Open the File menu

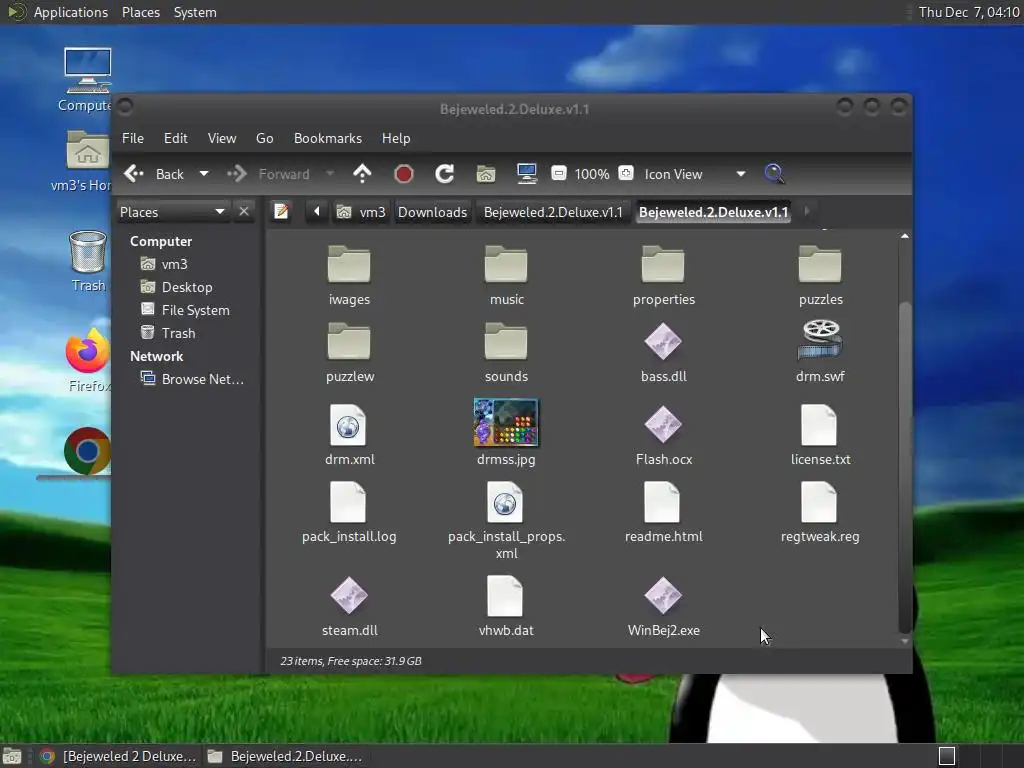click(x=133, y=138)
